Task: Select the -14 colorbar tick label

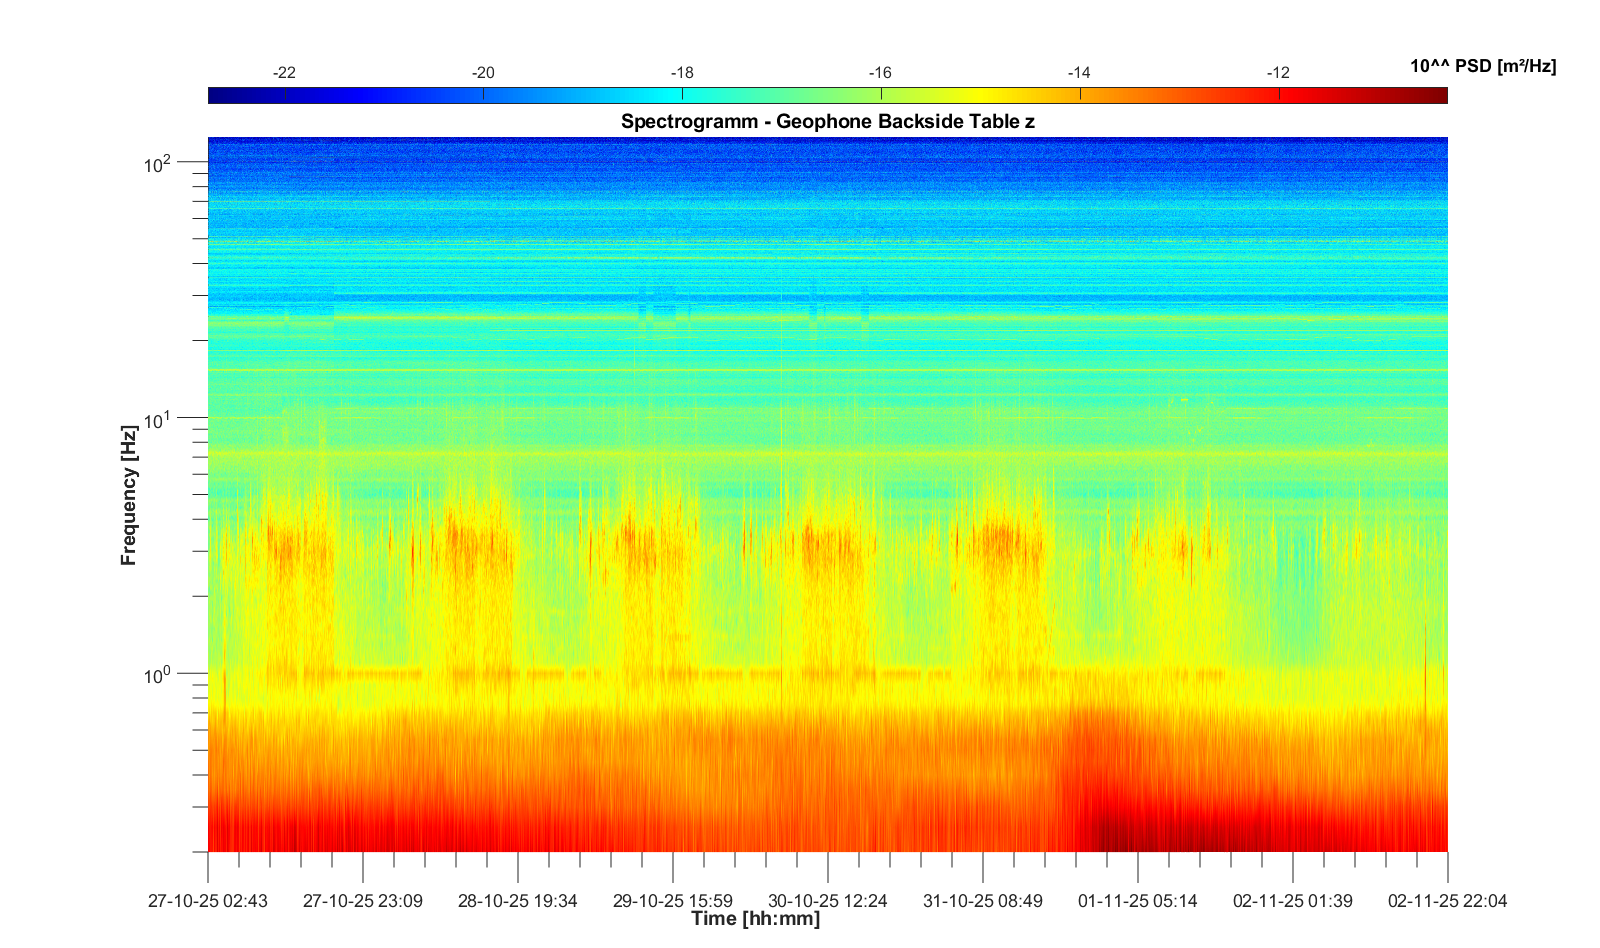Action: (1079, 73)
